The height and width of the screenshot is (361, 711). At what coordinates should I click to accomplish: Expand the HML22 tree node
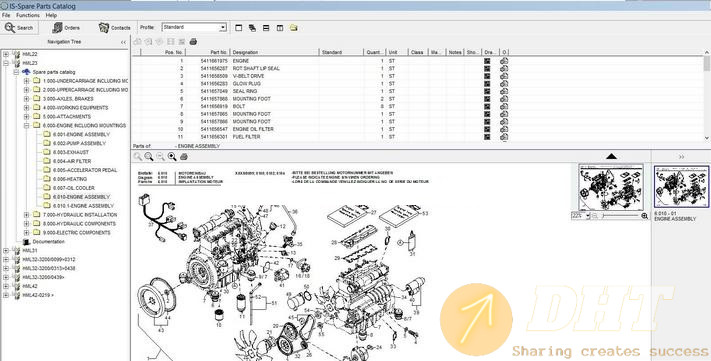click(x=6, y=54)
